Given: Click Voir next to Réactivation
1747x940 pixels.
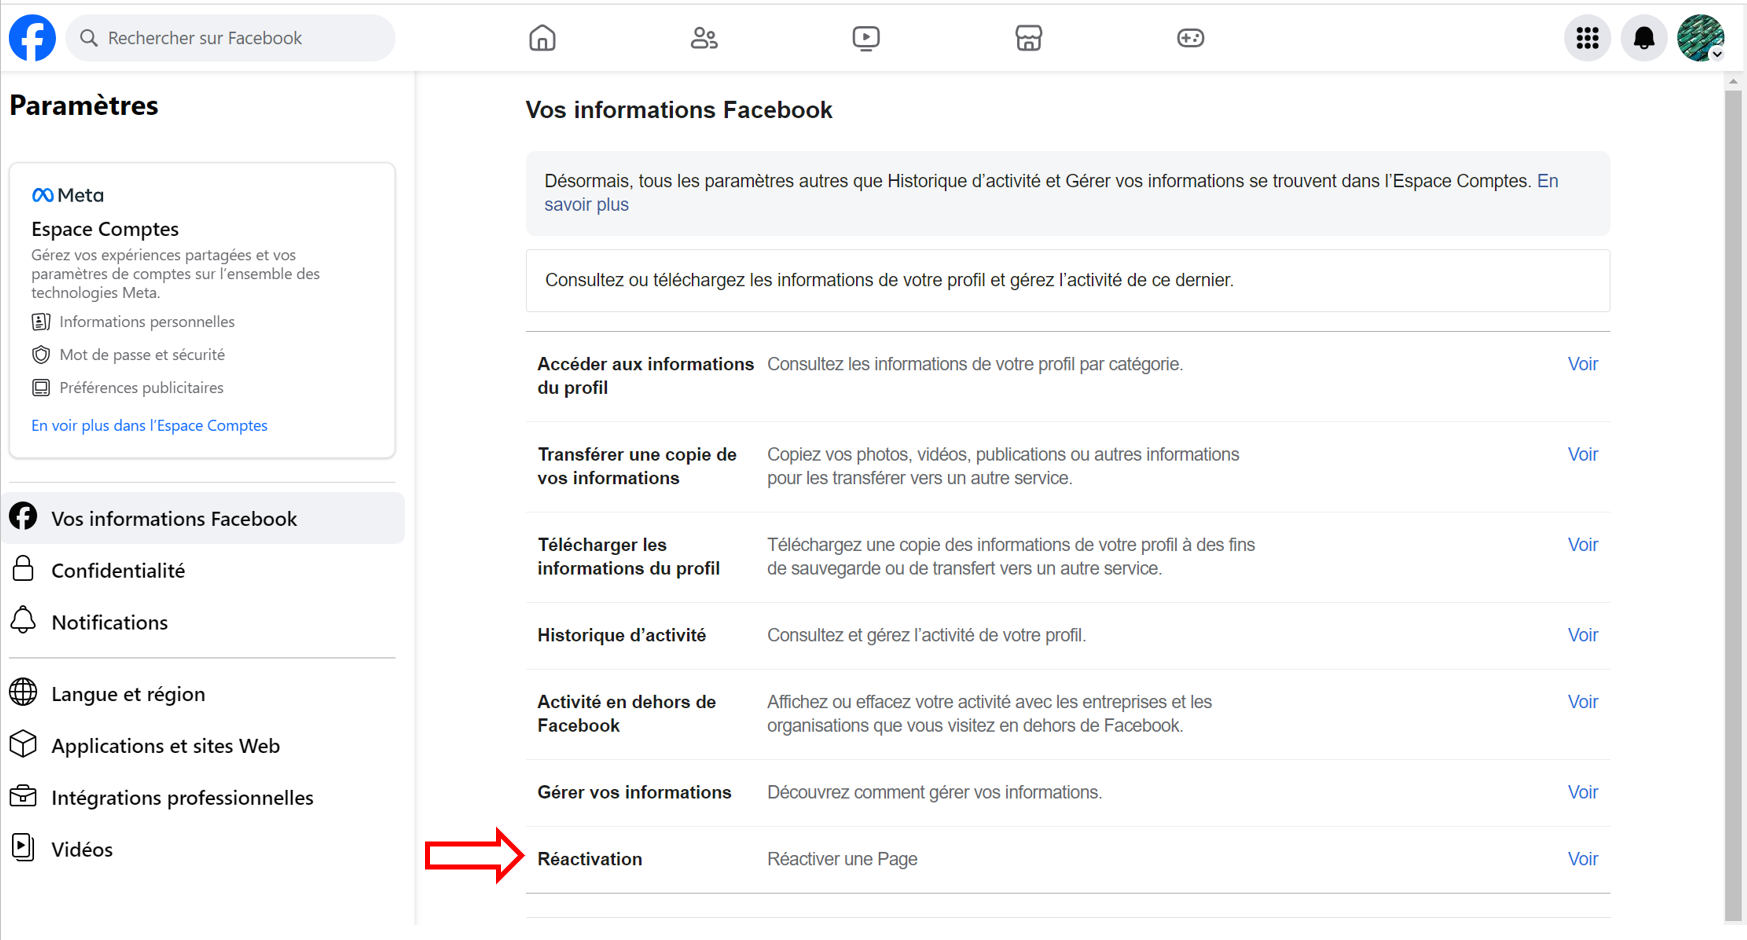Looking at the screenshot, I should [x=1582, y=859].
